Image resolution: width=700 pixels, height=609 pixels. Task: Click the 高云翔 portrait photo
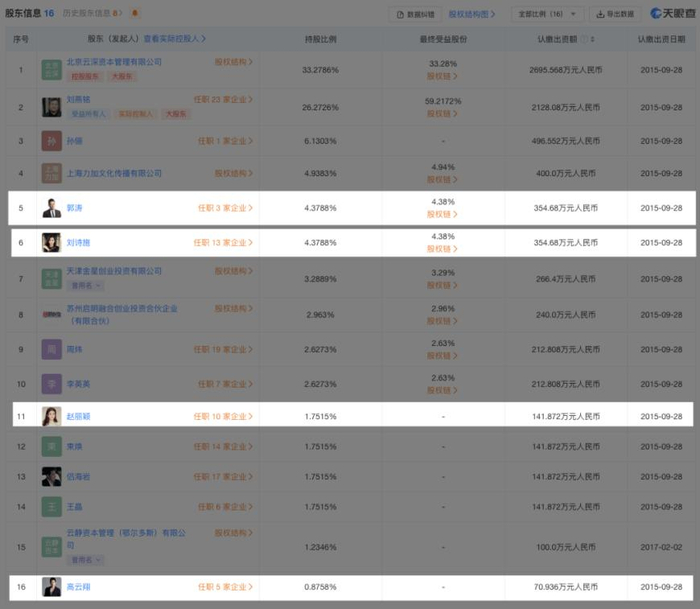click(51, 587)
